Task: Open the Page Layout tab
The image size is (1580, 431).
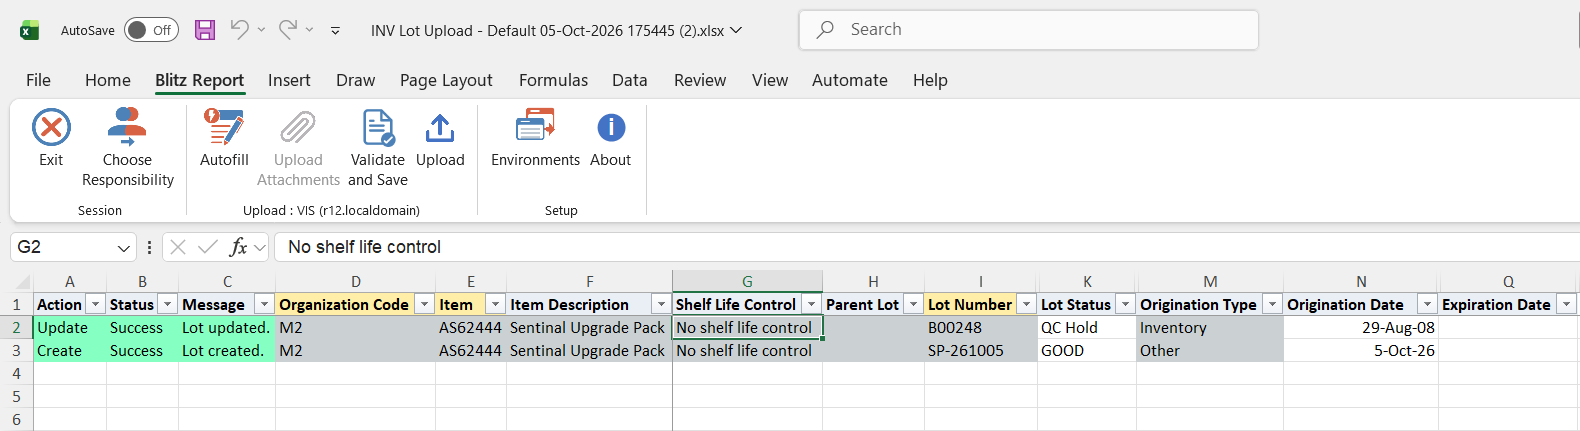Action: 446,80
